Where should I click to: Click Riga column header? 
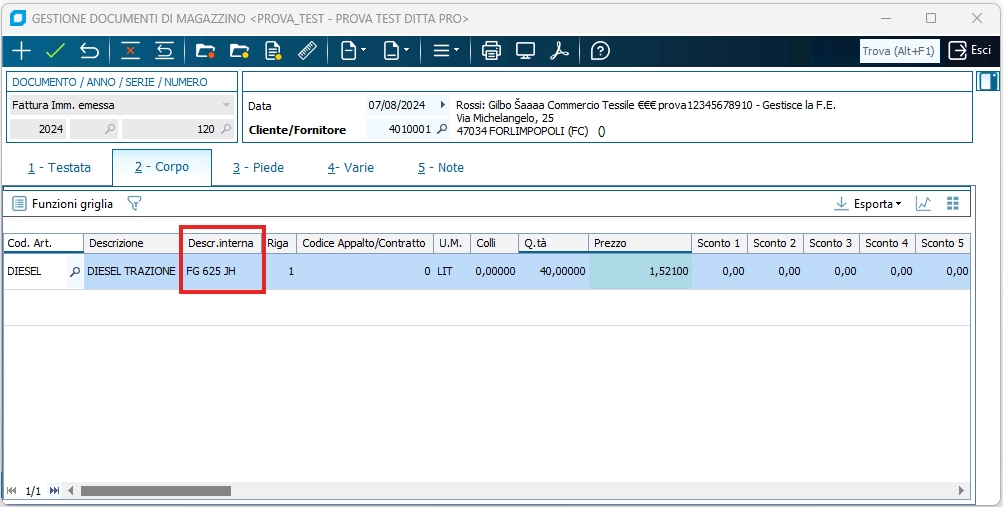279,243
